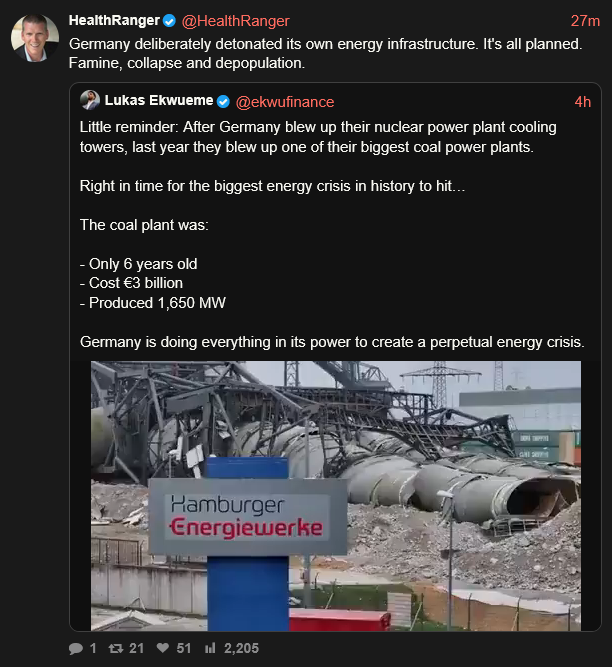
Task: Click Lukas Ekwueme's verified badge
Action: coord(224,102)
